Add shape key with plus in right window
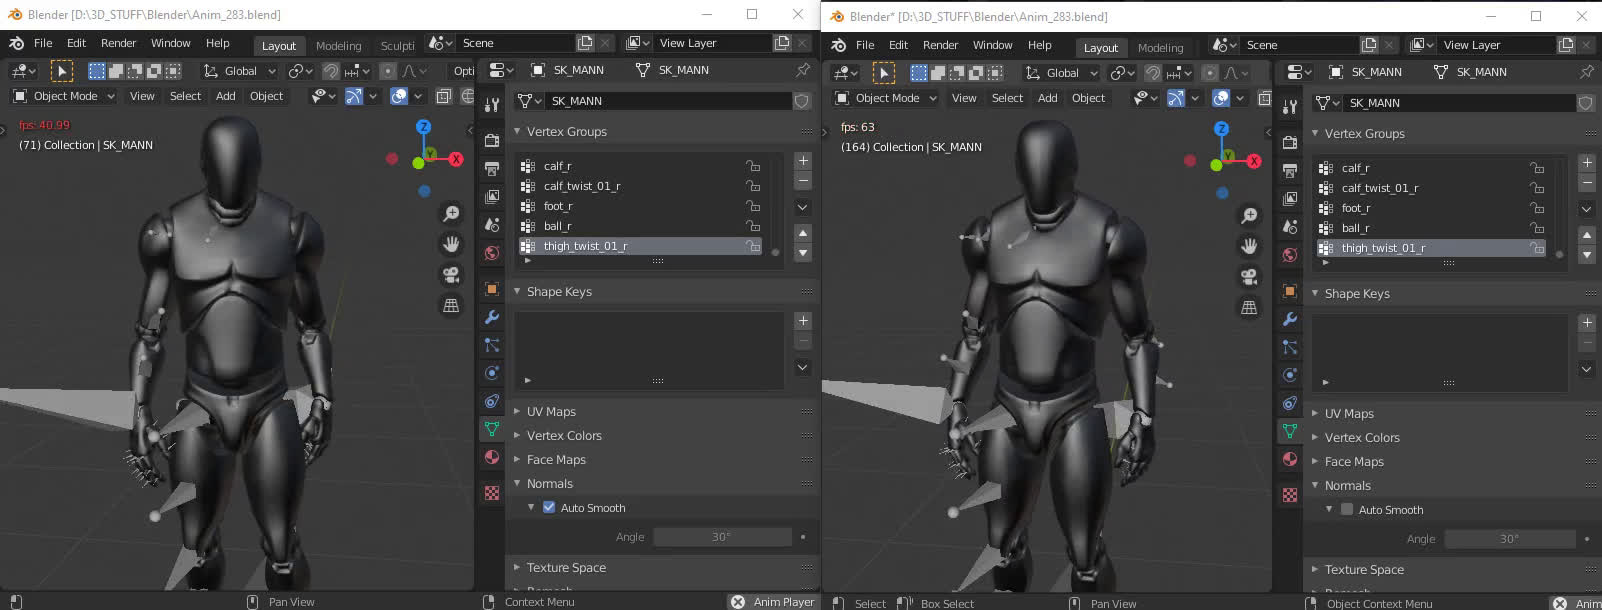Screen dimensions: 1602x610 [1587, 323]
